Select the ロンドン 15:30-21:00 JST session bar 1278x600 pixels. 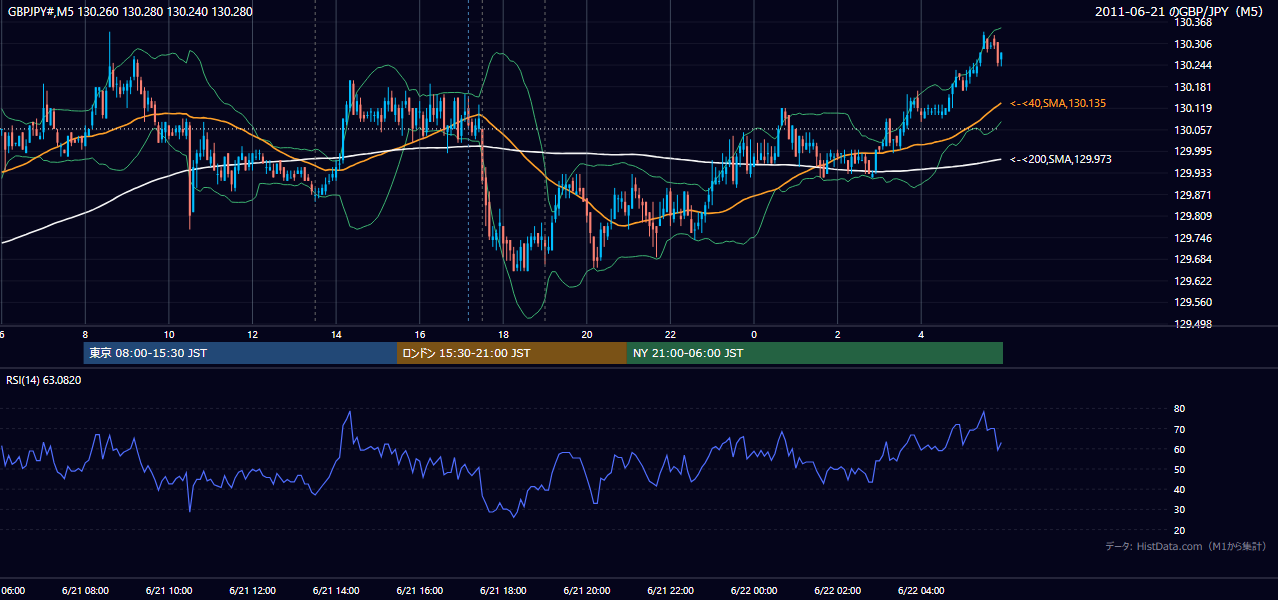pos(512,353)
